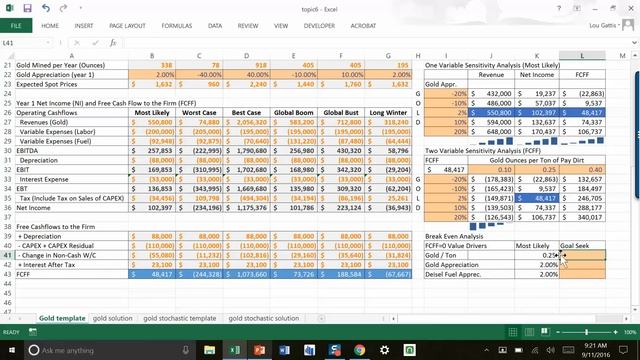
Task: Open the Action Center notification icon
Action: tap(623, 350)
